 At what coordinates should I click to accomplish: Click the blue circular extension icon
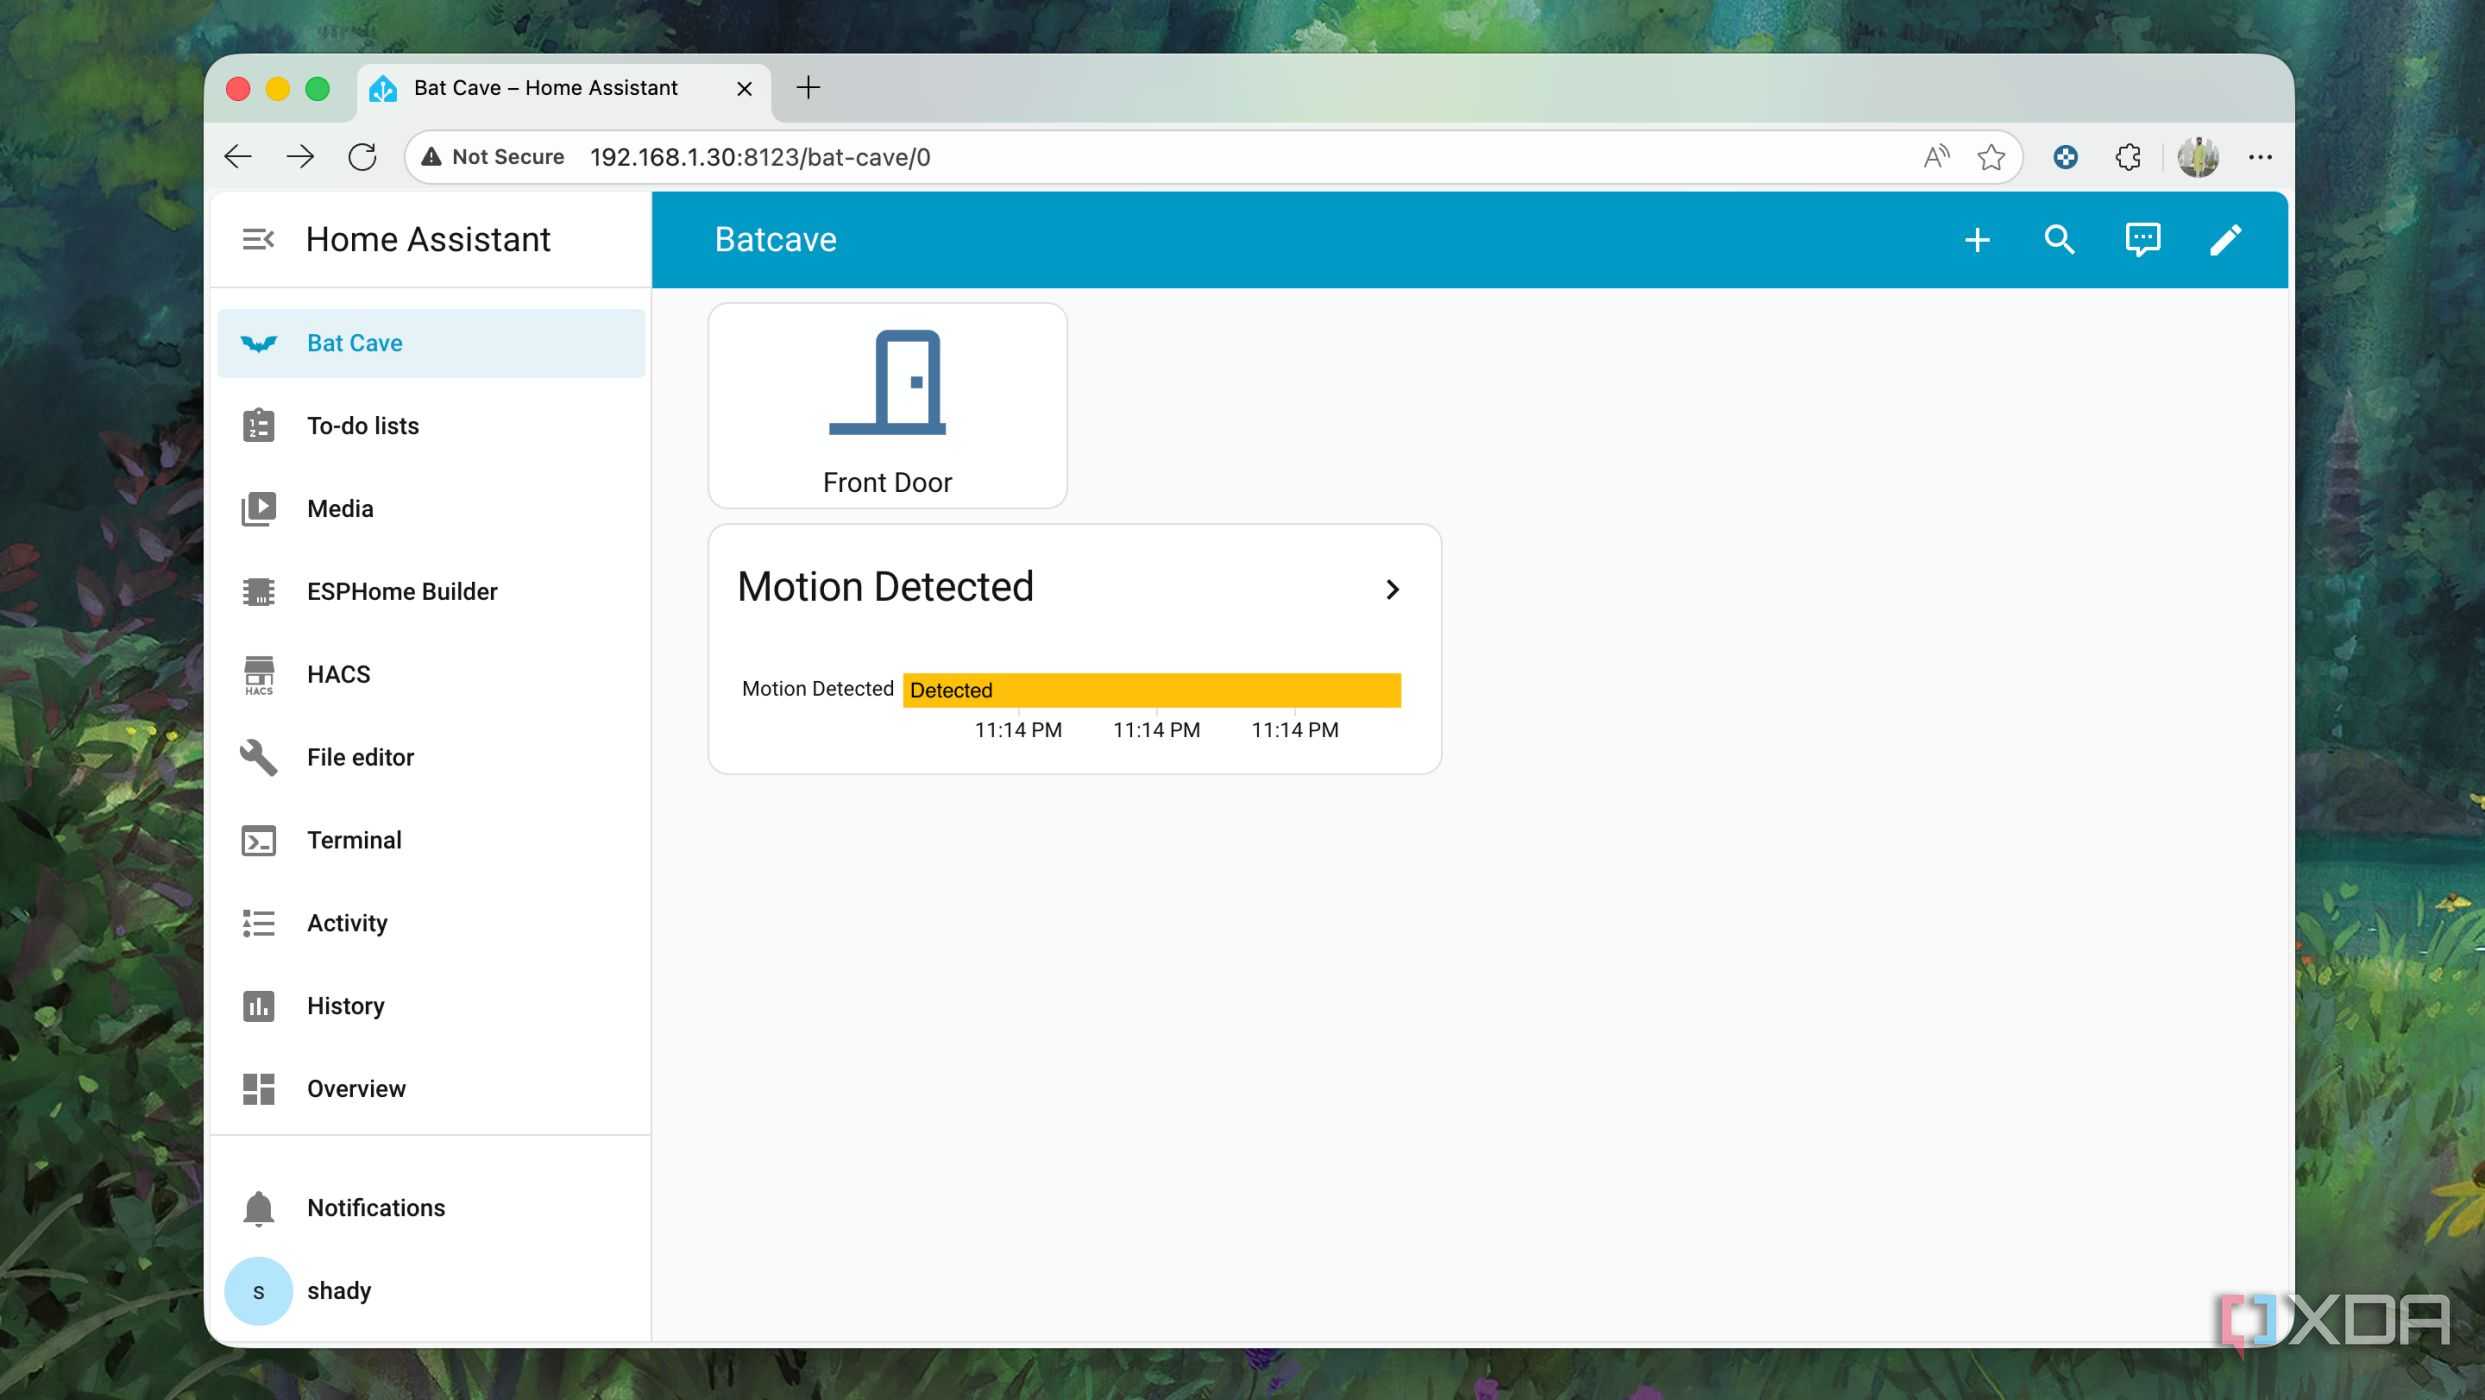tap(2066, 157)
